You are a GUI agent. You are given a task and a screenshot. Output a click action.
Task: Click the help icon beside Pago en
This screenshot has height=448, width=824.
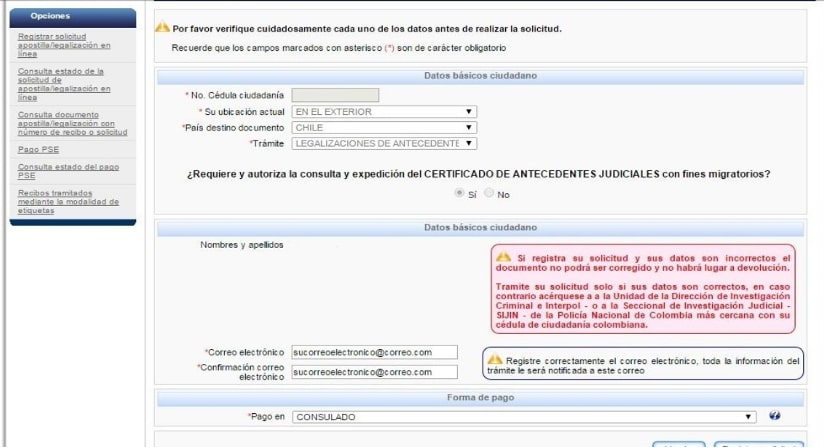[x=775, y=416]
